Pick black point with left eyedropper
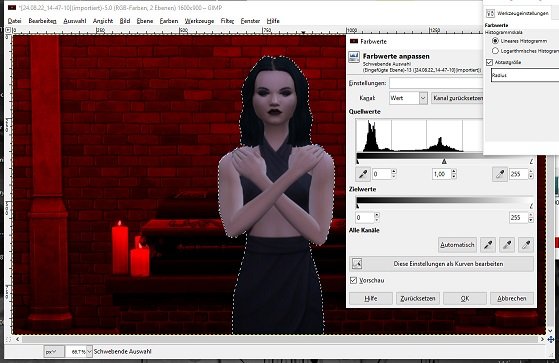Viewport: 559px width, 363px height. click(x=363, y=174)
